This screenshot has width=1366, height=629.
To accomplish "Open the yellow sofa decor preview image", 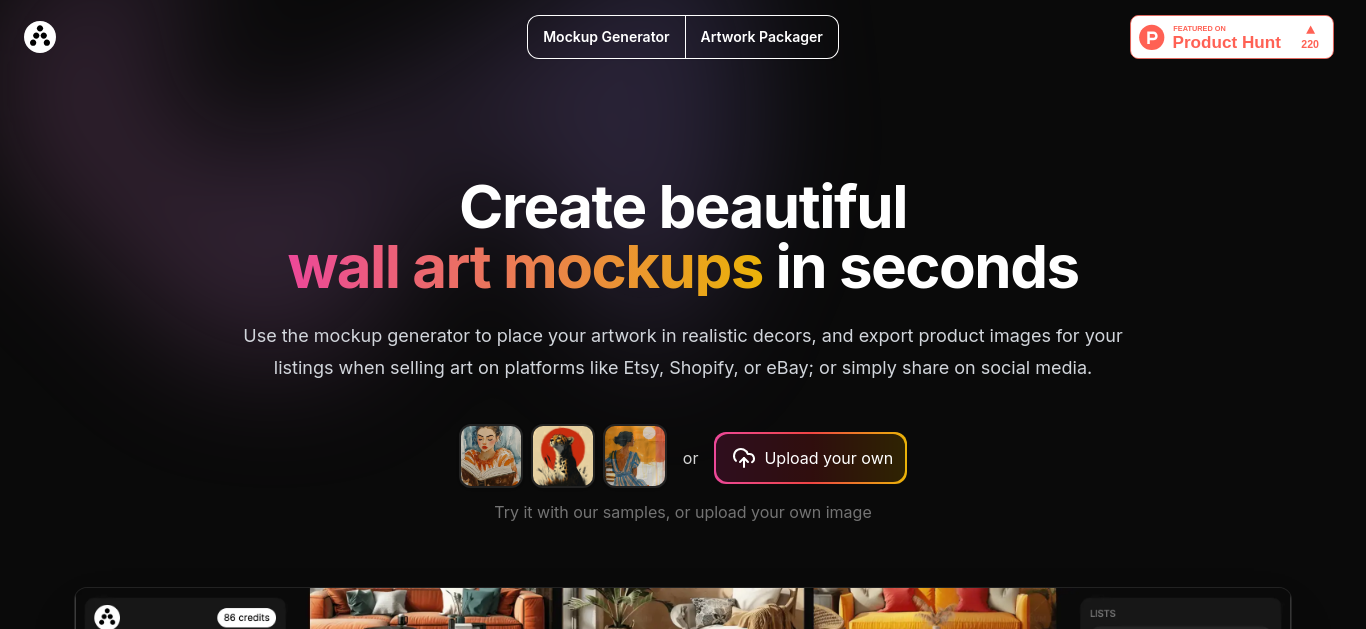I will click(935, 608).
